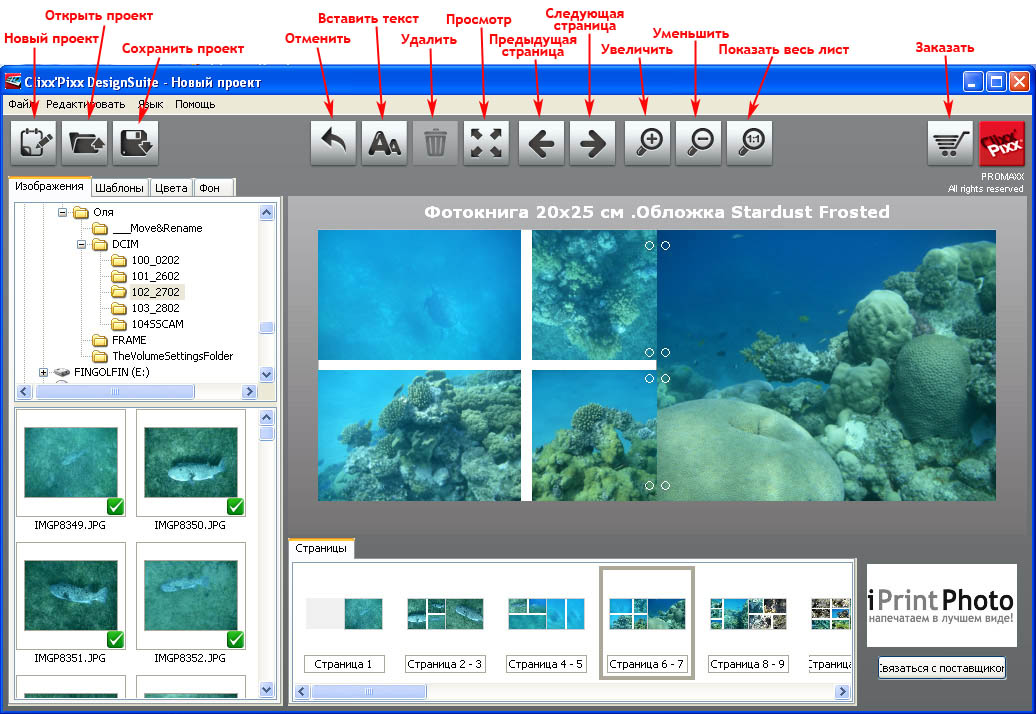Select the IMGP8350.JPG thumbnail

[191, 462]
